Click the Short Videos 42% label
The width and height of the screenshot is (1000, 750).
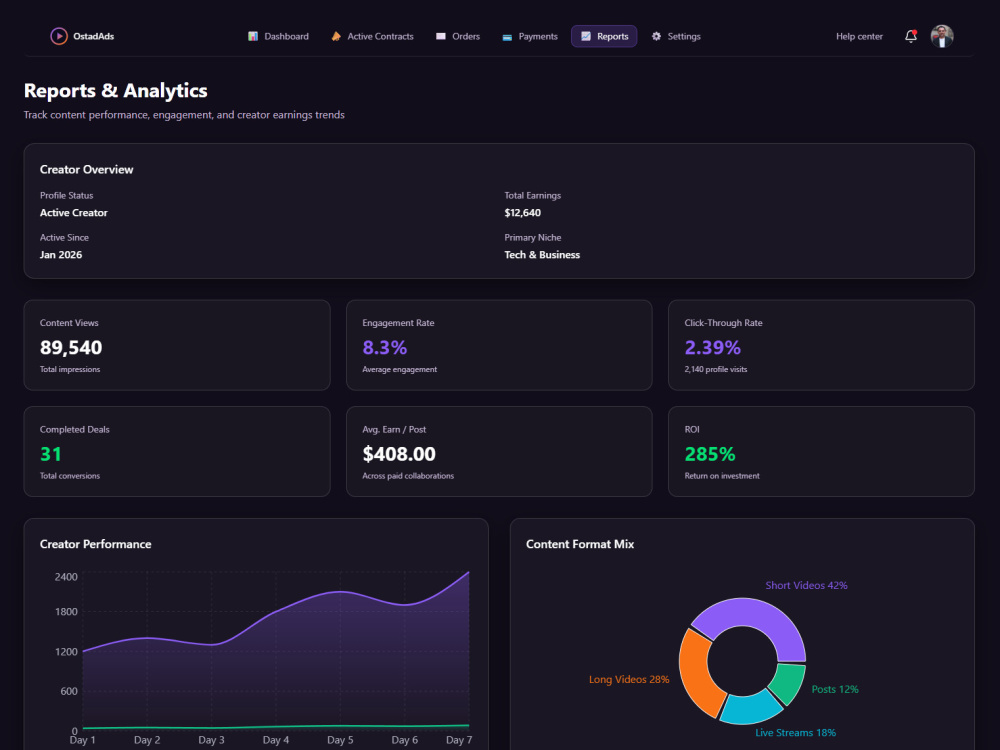pyautogui.click(x=806, y=585)
